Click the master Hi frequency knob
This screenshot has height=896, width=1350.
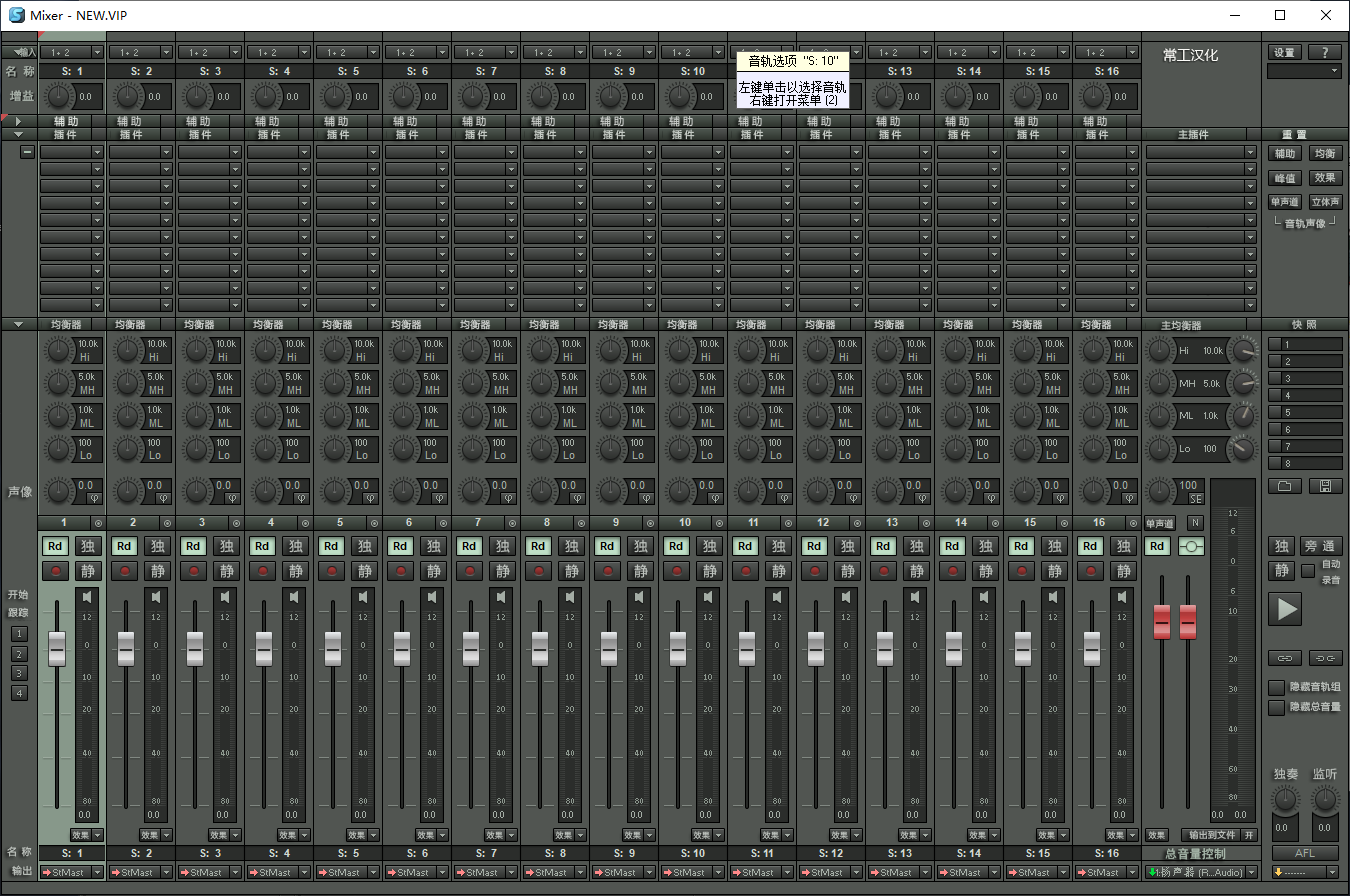click(x=1243, y=350)
